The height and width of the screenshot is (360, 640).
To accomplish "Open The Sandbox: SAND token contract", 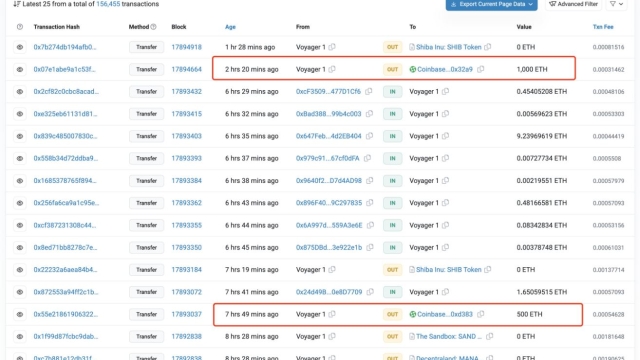I will click(449, 336).
